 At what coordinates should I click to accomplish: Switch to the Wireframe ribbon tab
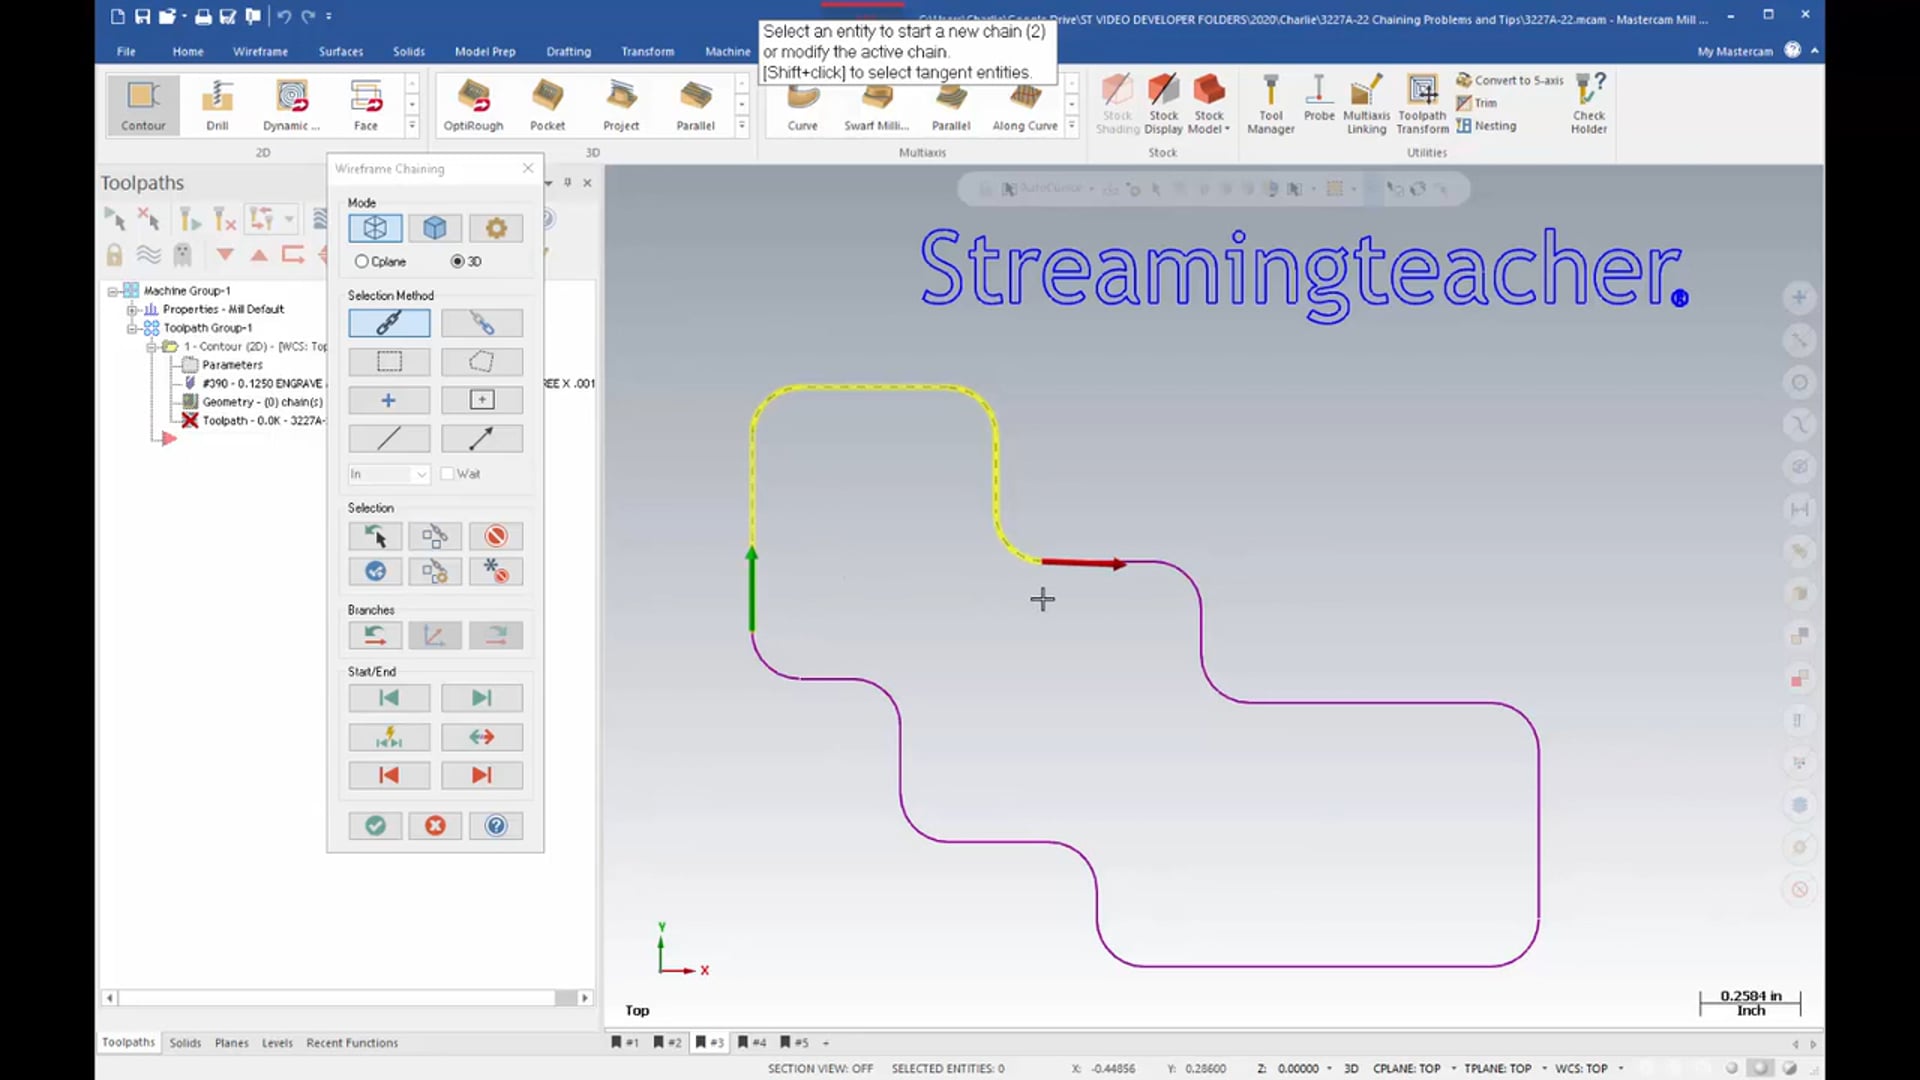(x=260, y=51)
